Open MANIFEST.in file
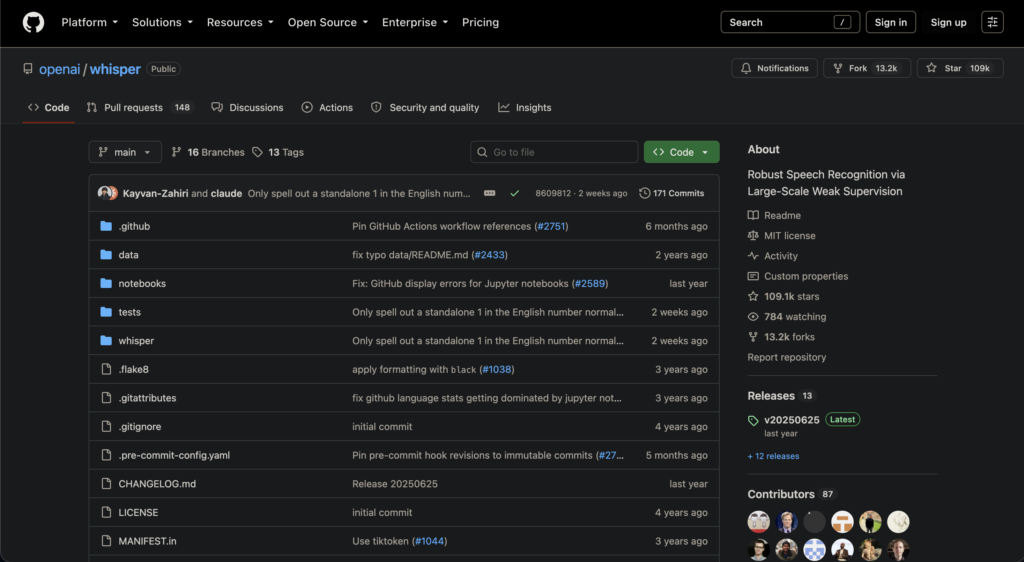 (148, 541)
